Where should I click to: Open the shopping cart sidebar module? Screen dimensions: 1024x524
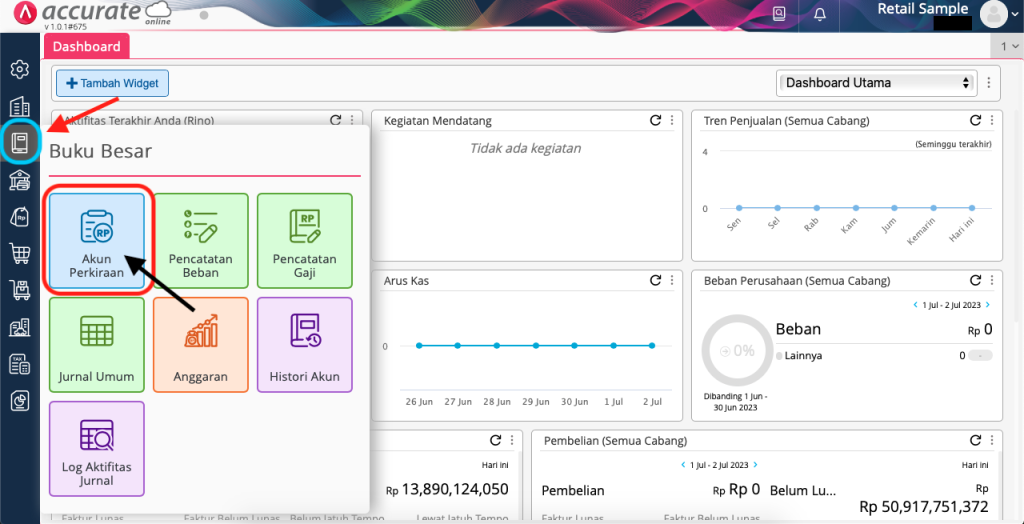(19, 254)
